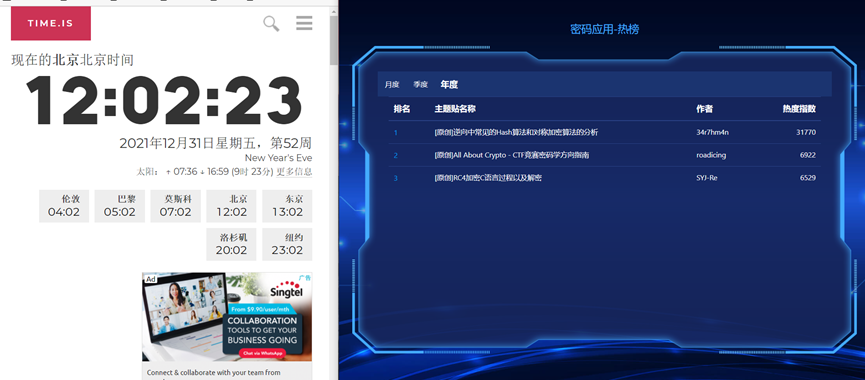Select the 东京 13:02 city tile
This screenshot has height=380, width=865.
tap(287, 206)
